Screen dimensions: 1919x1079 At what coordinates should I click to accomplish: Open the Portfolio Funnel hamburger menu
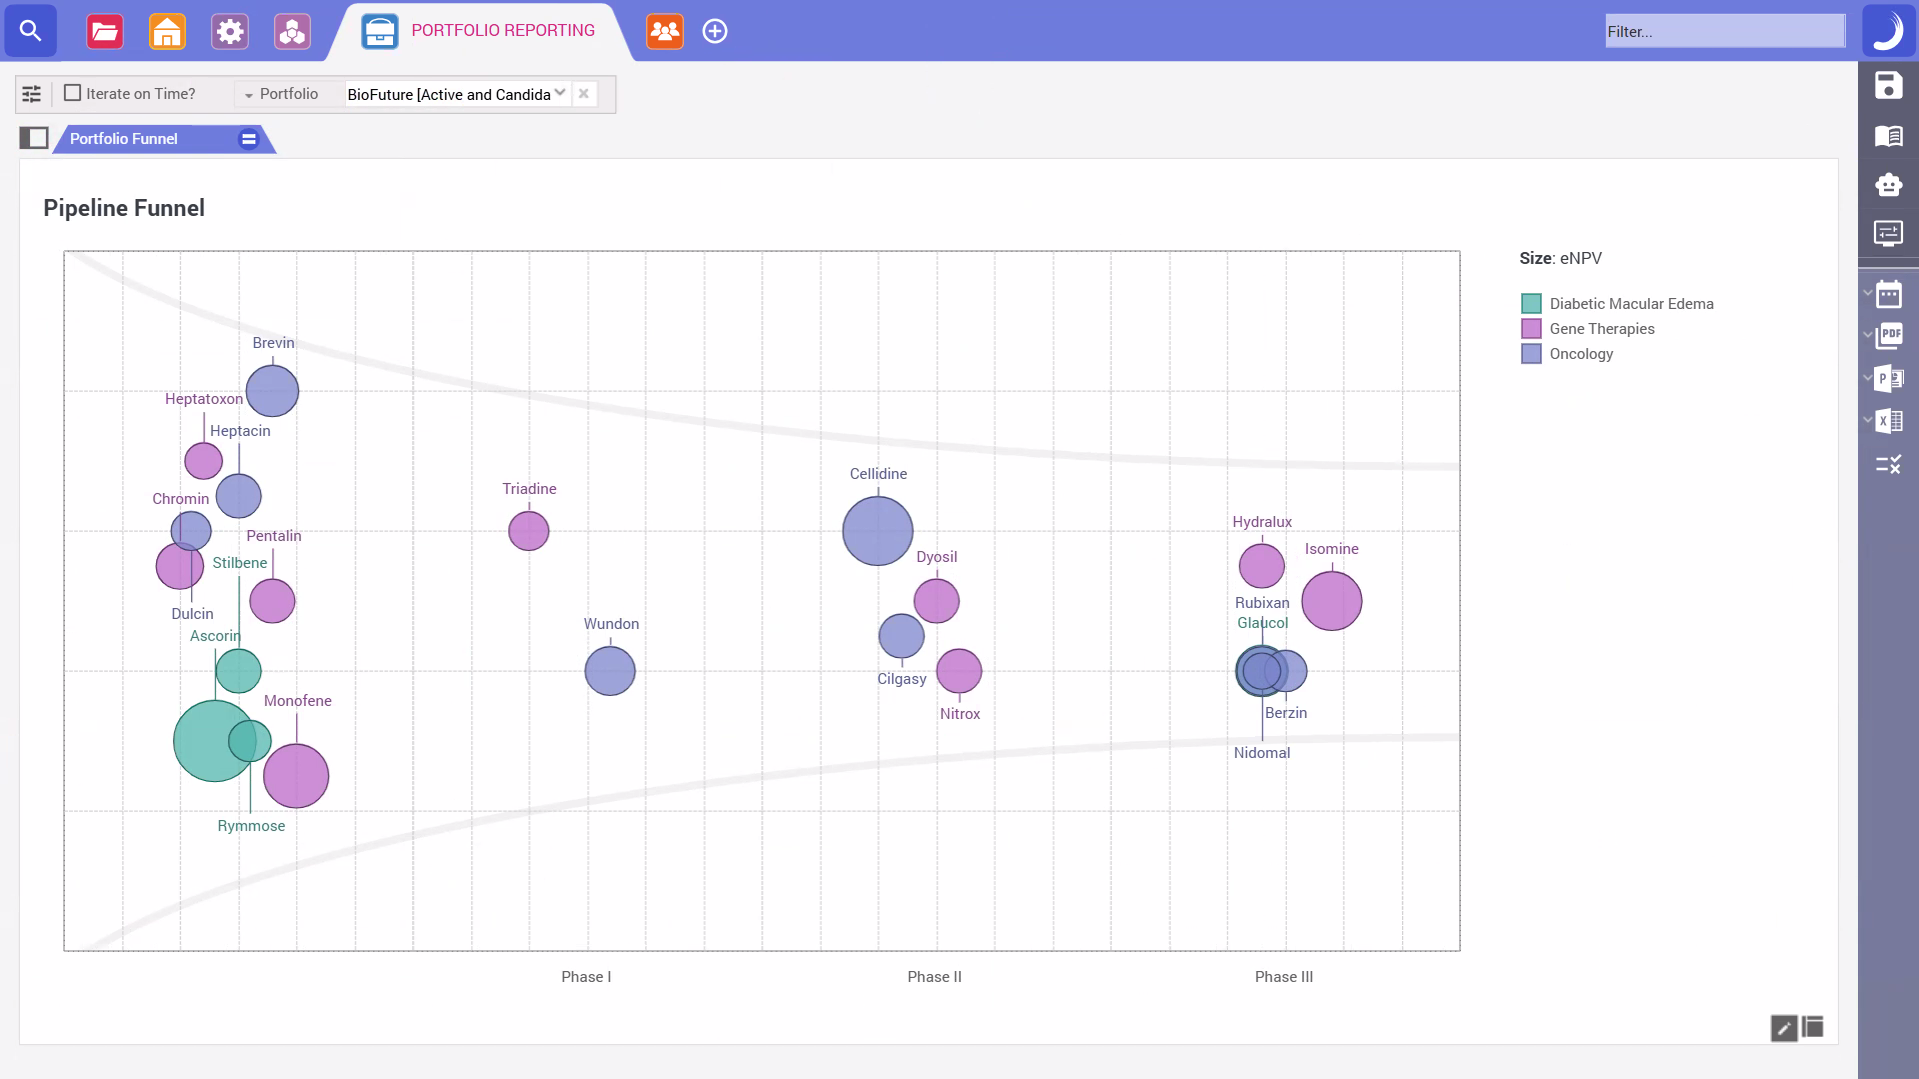pyautogui.click(x=248, y=138)
